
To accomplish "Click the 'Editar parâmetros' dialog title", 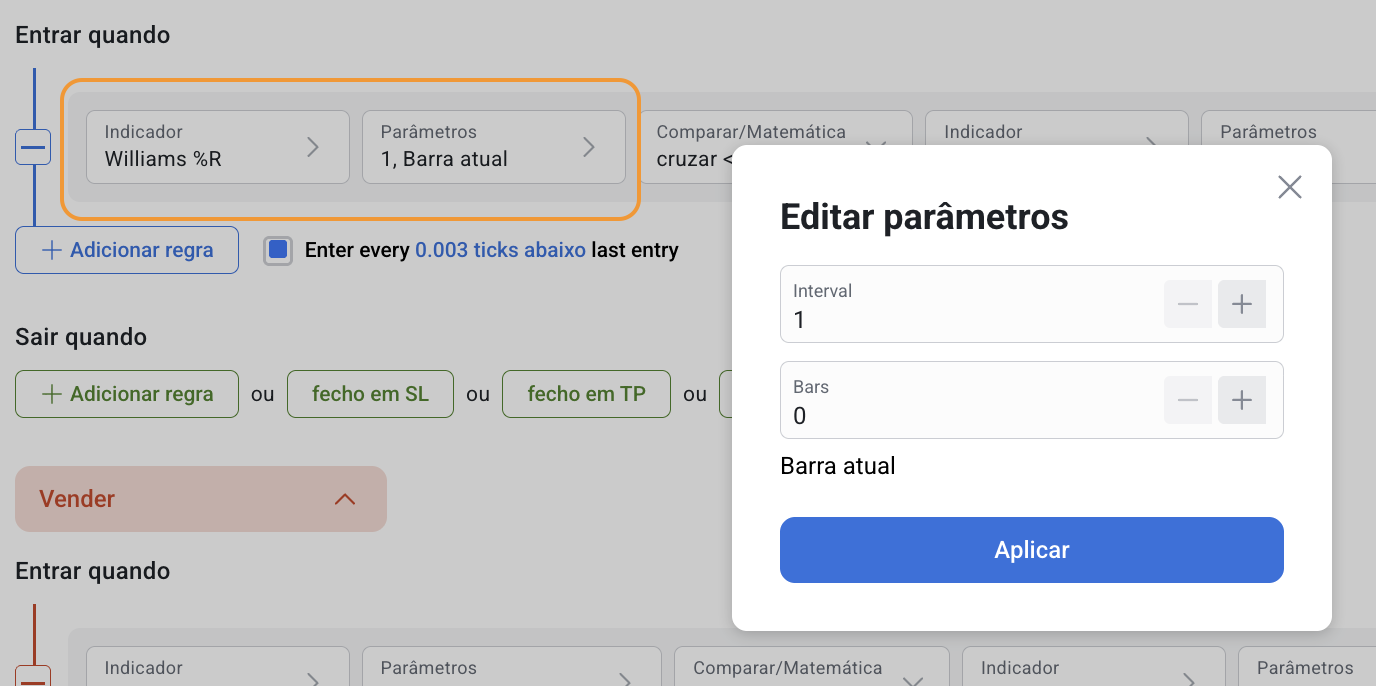I will [x=924, y=217].
